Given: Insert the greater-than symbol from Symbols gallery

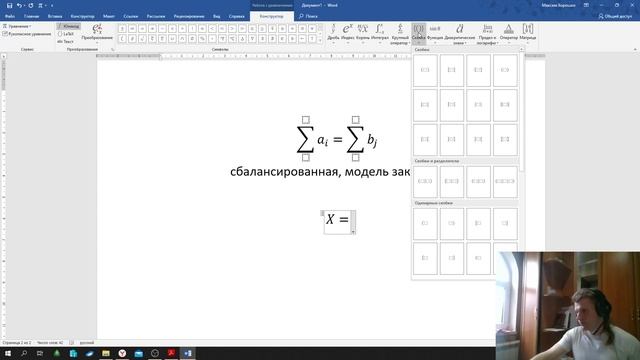Looking at the screenshot, I should [232, 29].
